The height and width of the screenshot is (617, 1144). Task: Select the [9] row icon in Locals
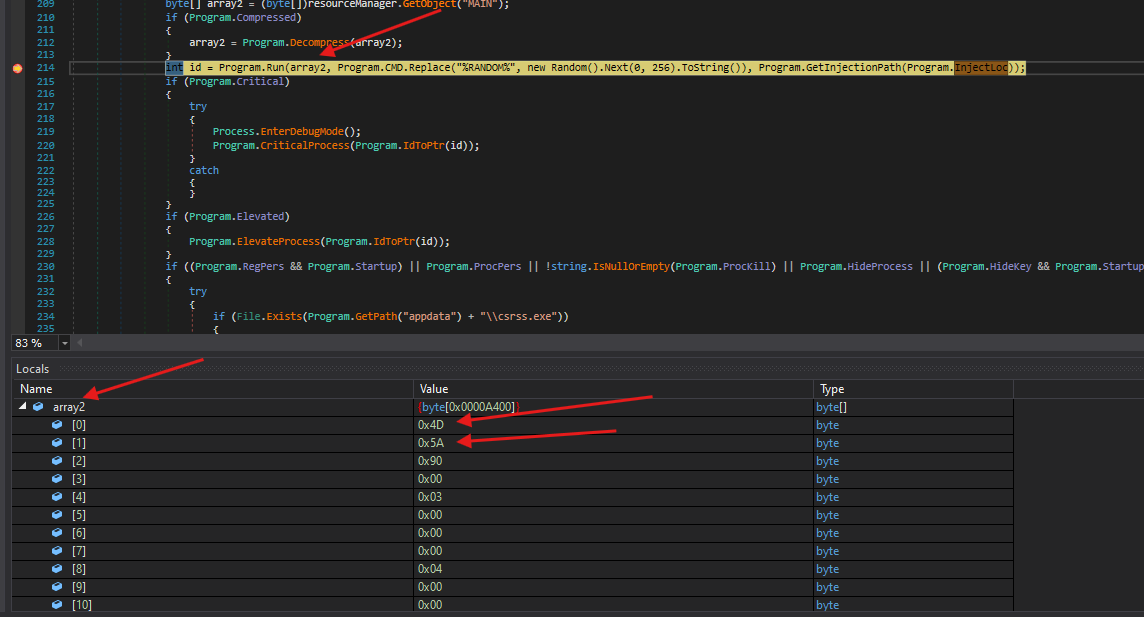[57, 586]
